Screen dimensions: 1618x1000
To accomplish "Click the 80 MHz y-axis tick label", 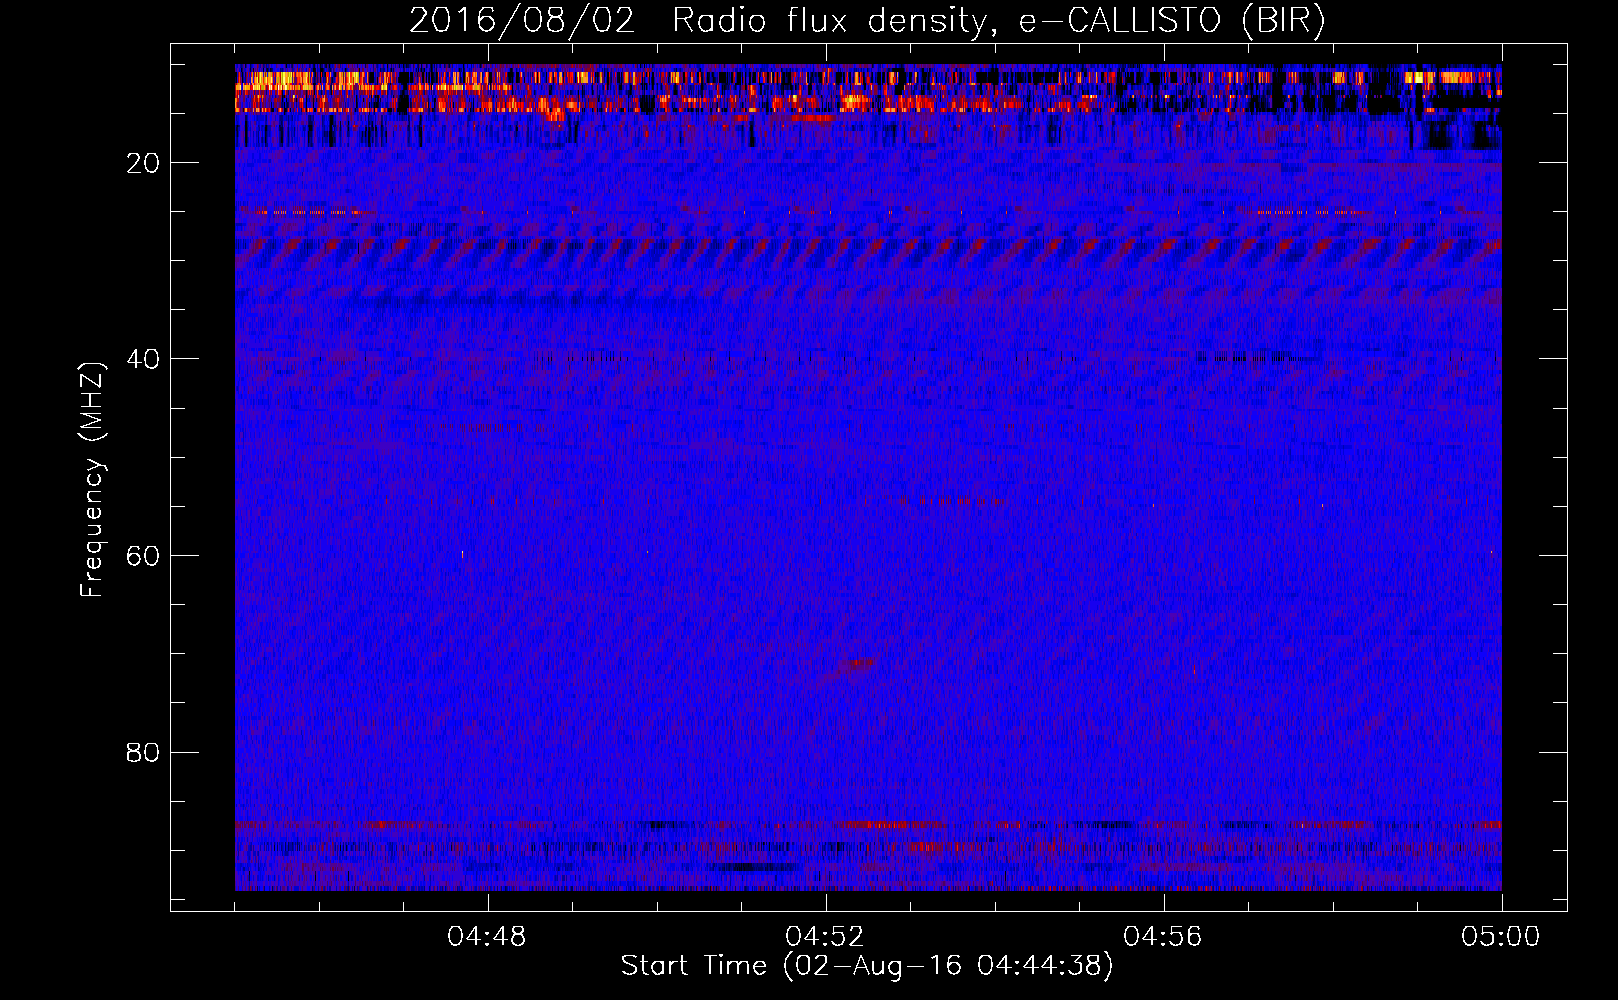I will click(x=144, y=752).
